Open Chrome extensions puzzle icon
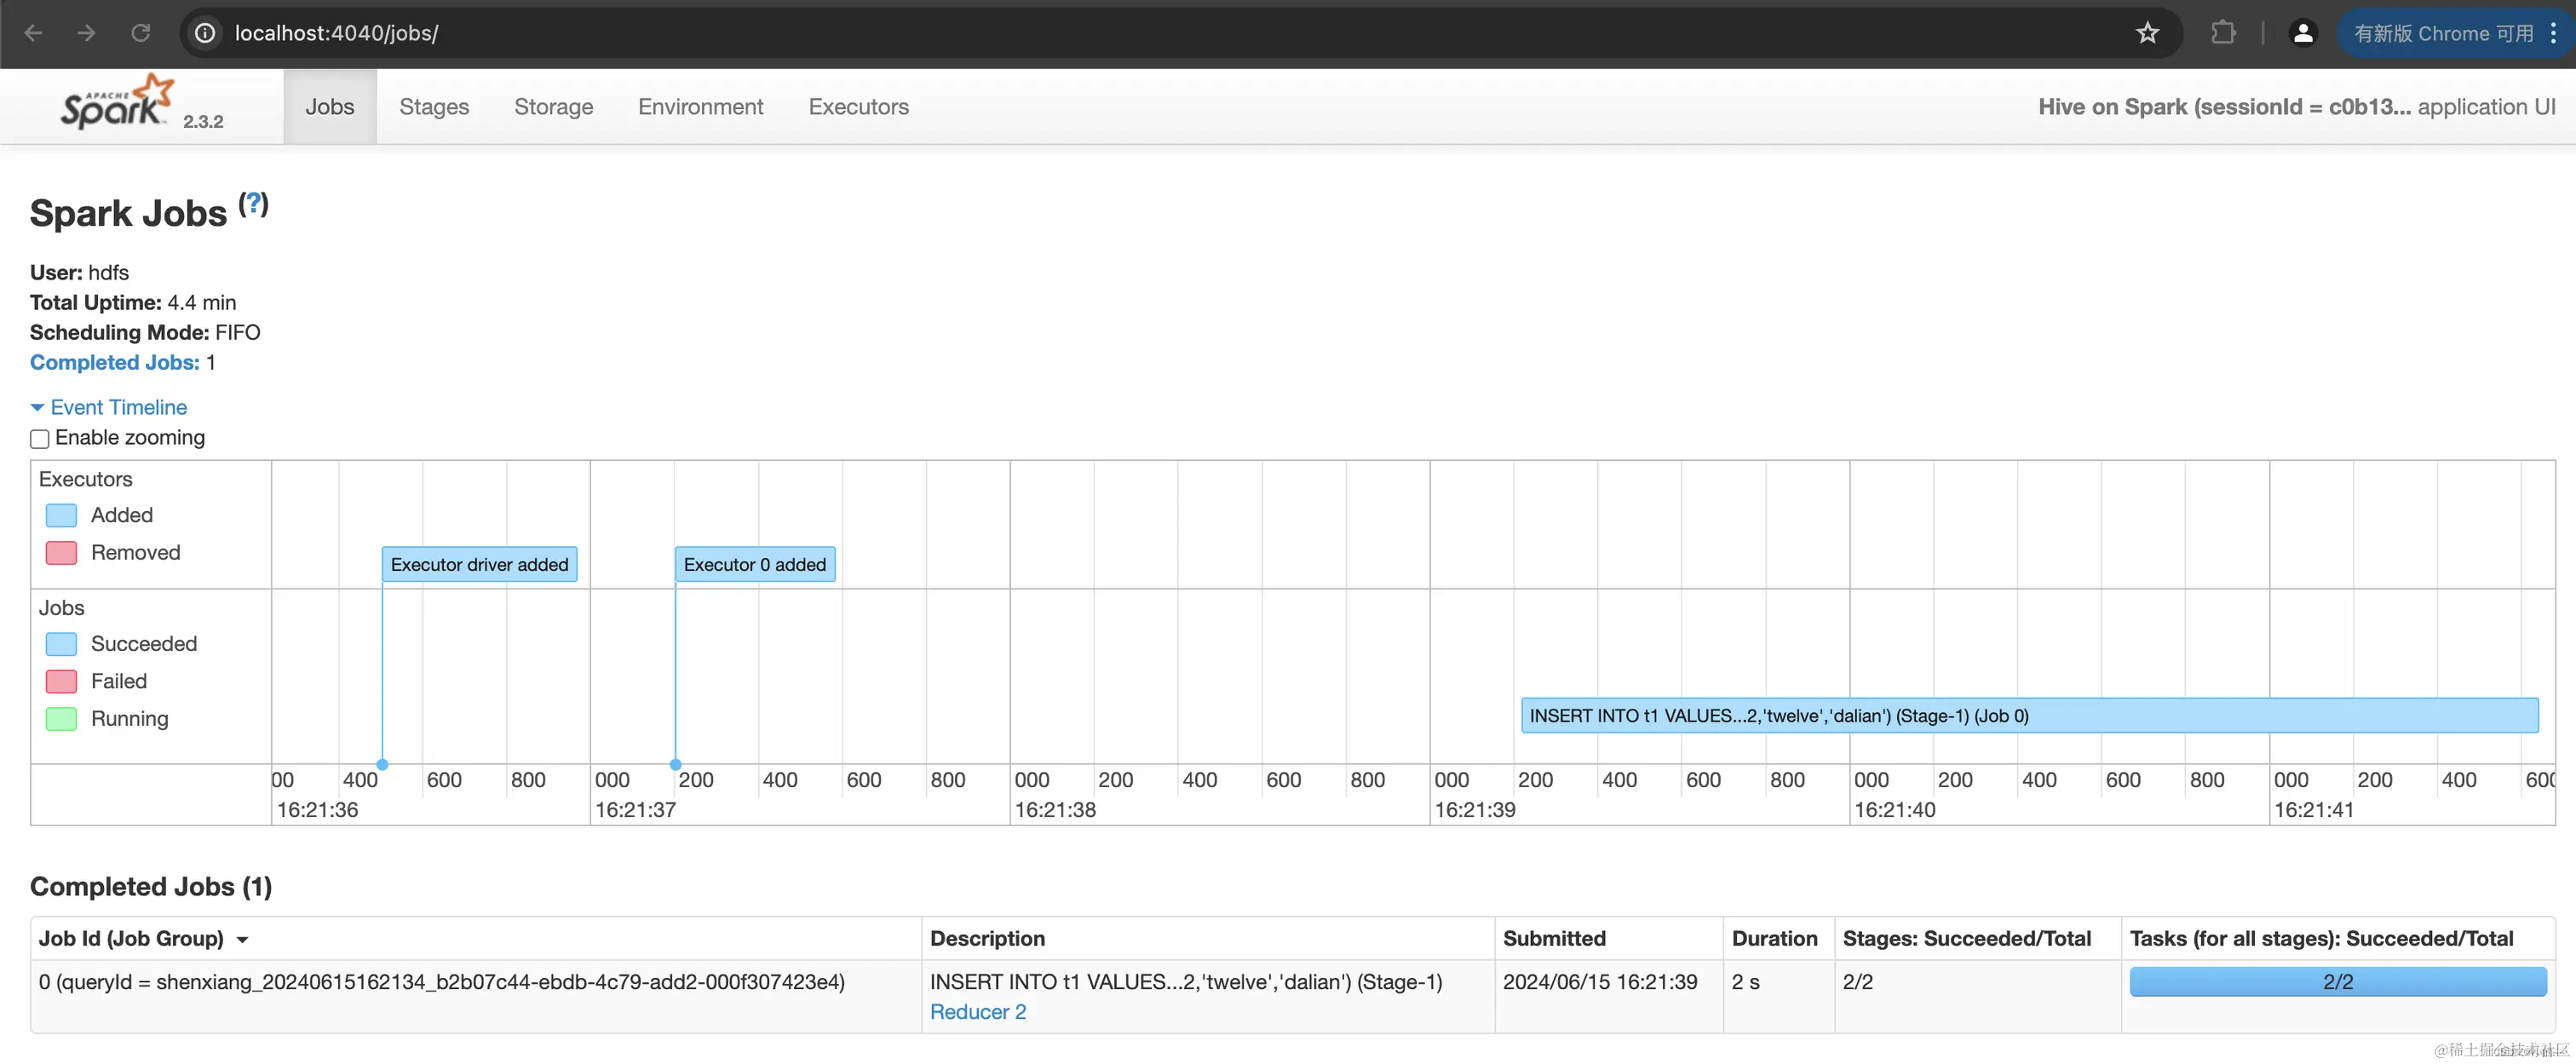Screen dimensions: 2576x1064 [x=2222, y=33]
